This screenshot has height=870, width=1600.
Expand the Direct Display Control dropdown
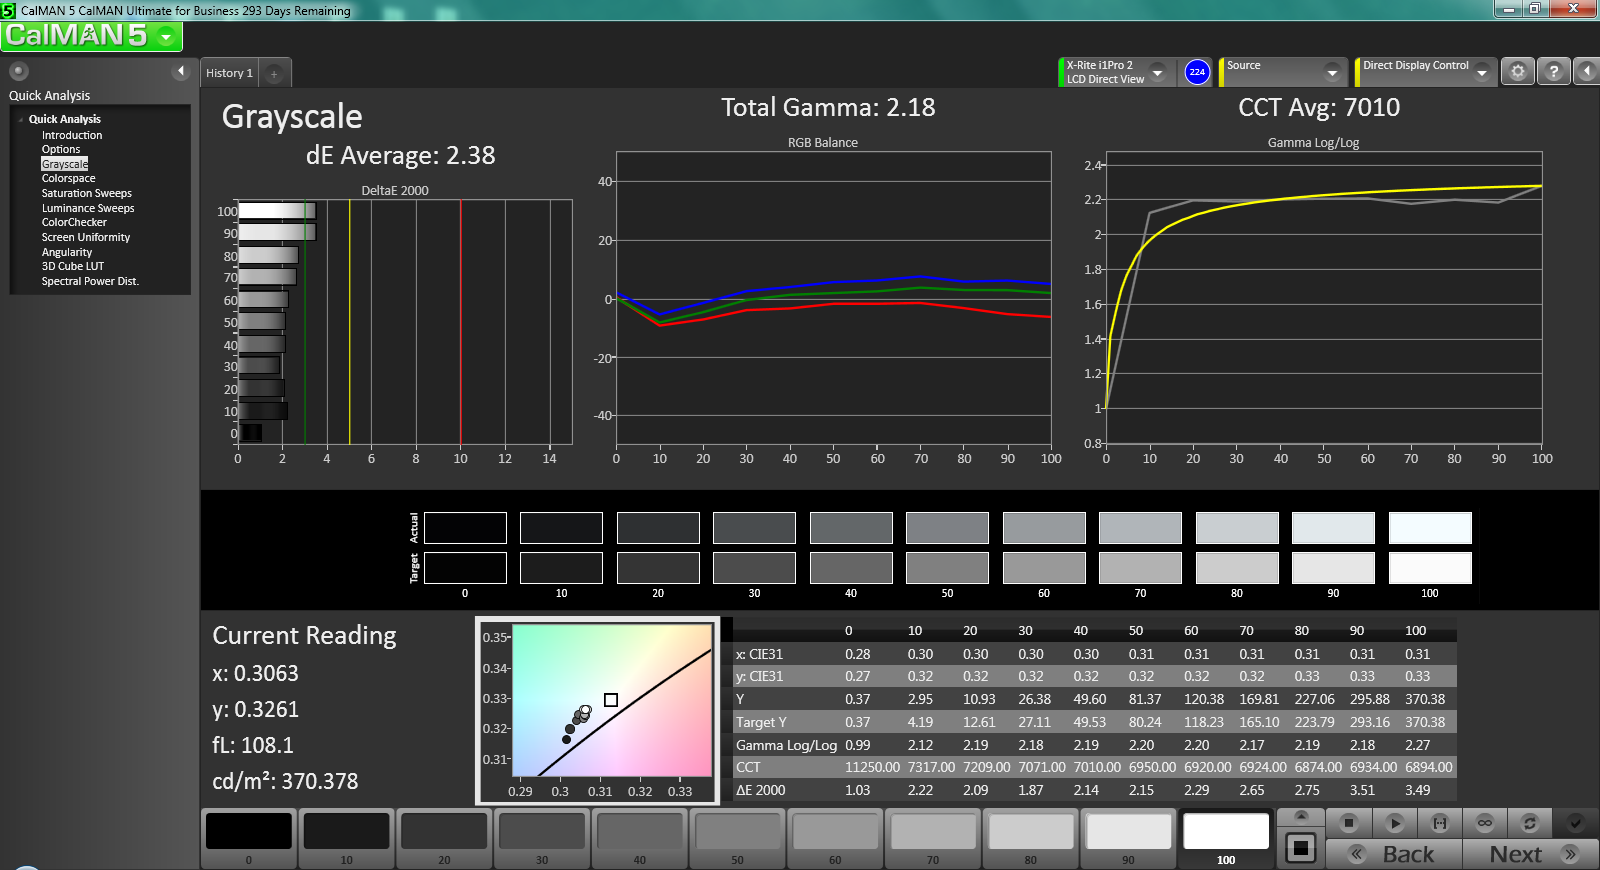[x=1425, y=72]
